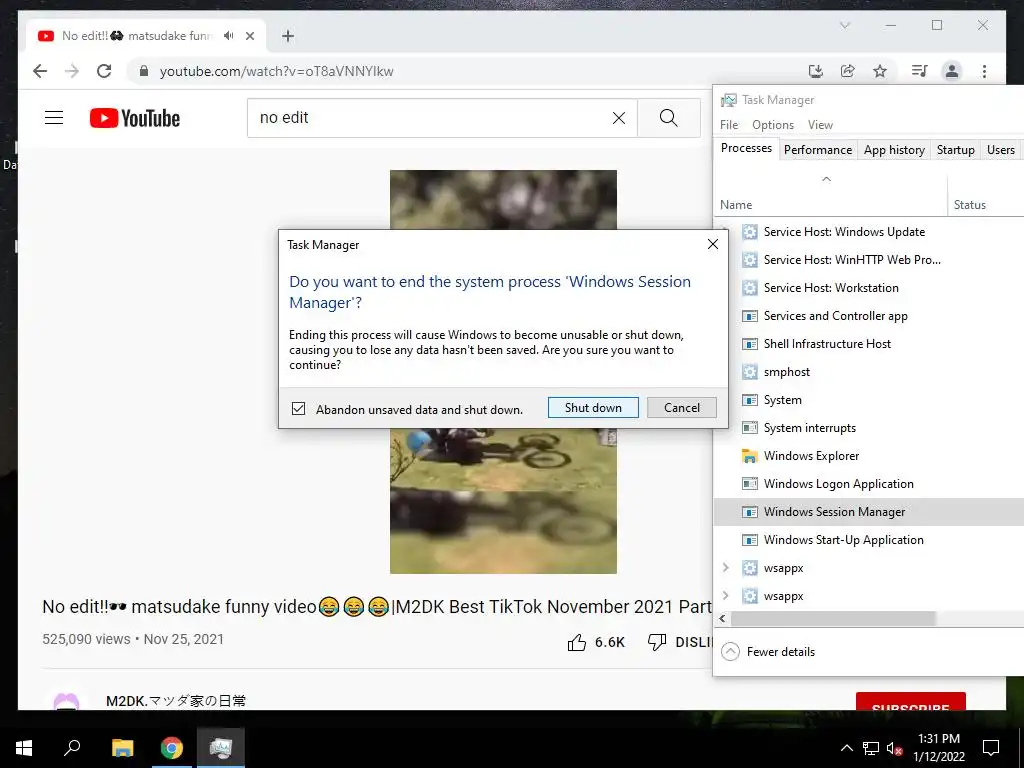Screen dimensions: 1024x768
Task: Tick 'Abandon unsaved data and shut down' checkbox
Action: [x=298, y=409]
